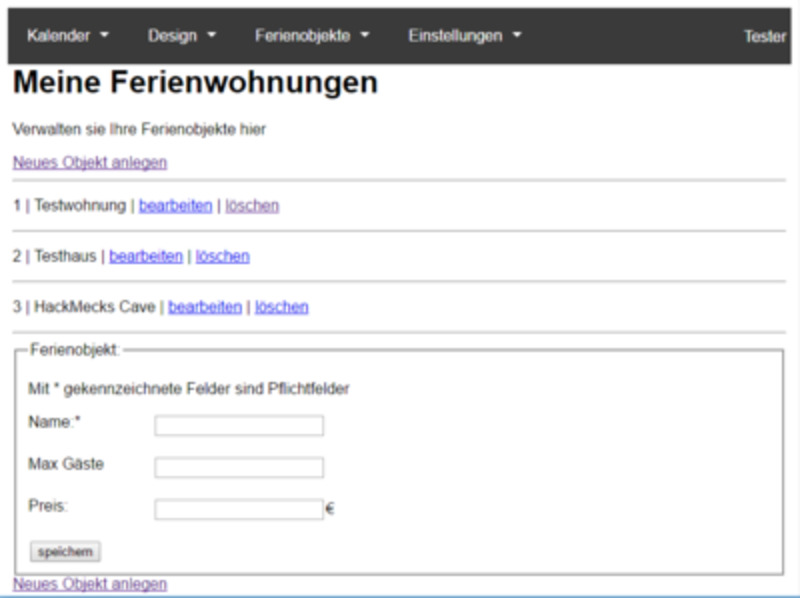800x598 pixels.
Task: Expand the Ferienobjekte dropdown arrow
Action: click(364, 36)
